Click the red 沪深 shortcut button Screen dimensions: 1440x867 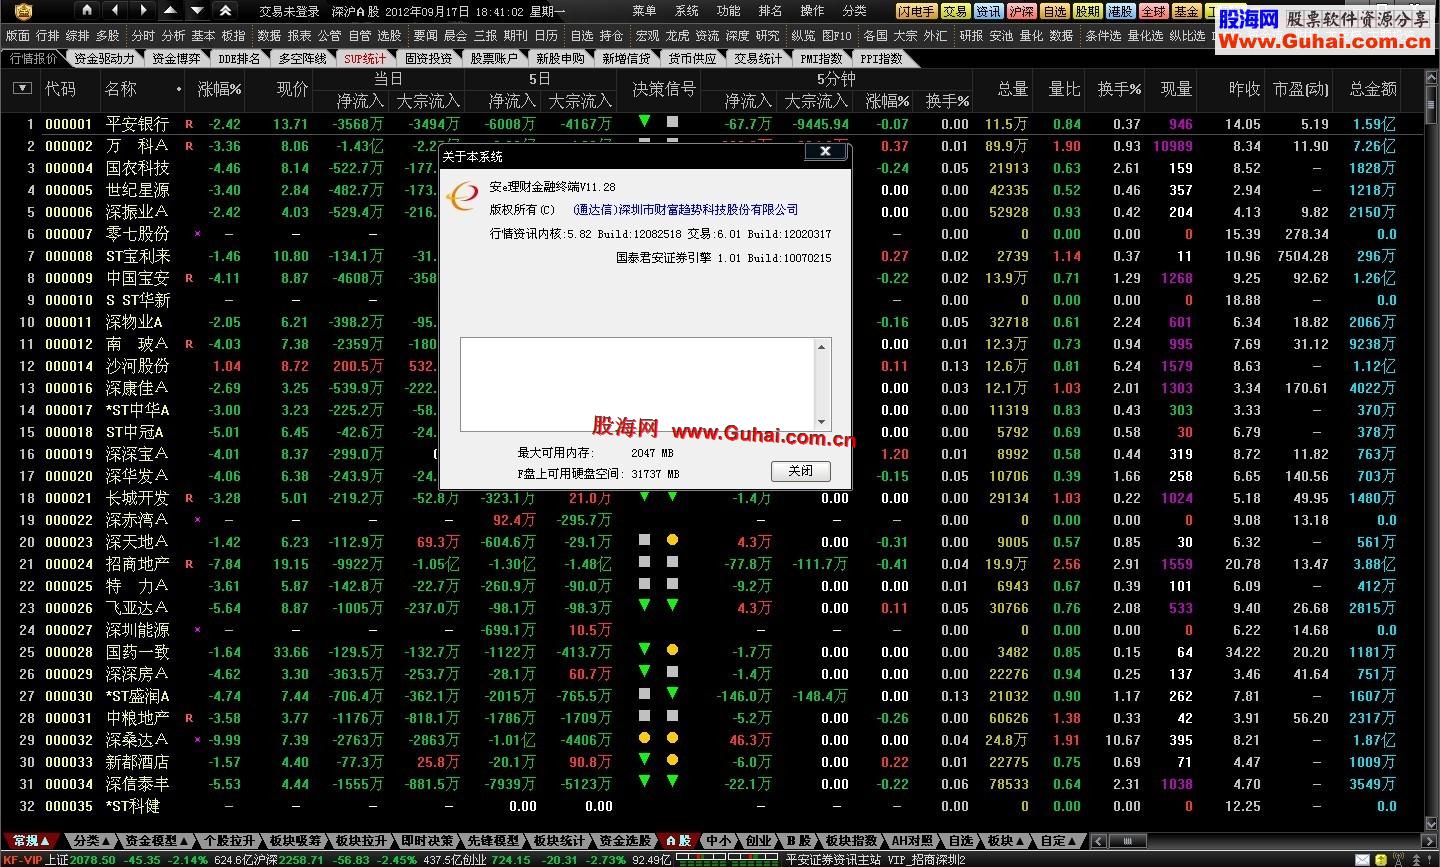coord(1021,11)
